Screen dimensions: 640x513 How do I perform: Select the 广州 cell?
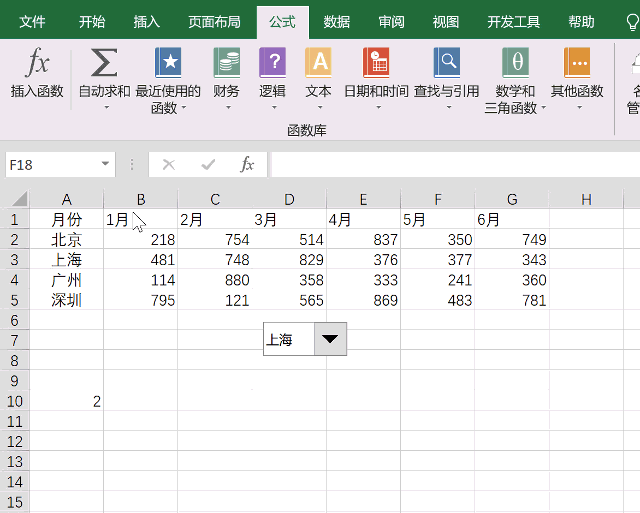coord(67,280)
